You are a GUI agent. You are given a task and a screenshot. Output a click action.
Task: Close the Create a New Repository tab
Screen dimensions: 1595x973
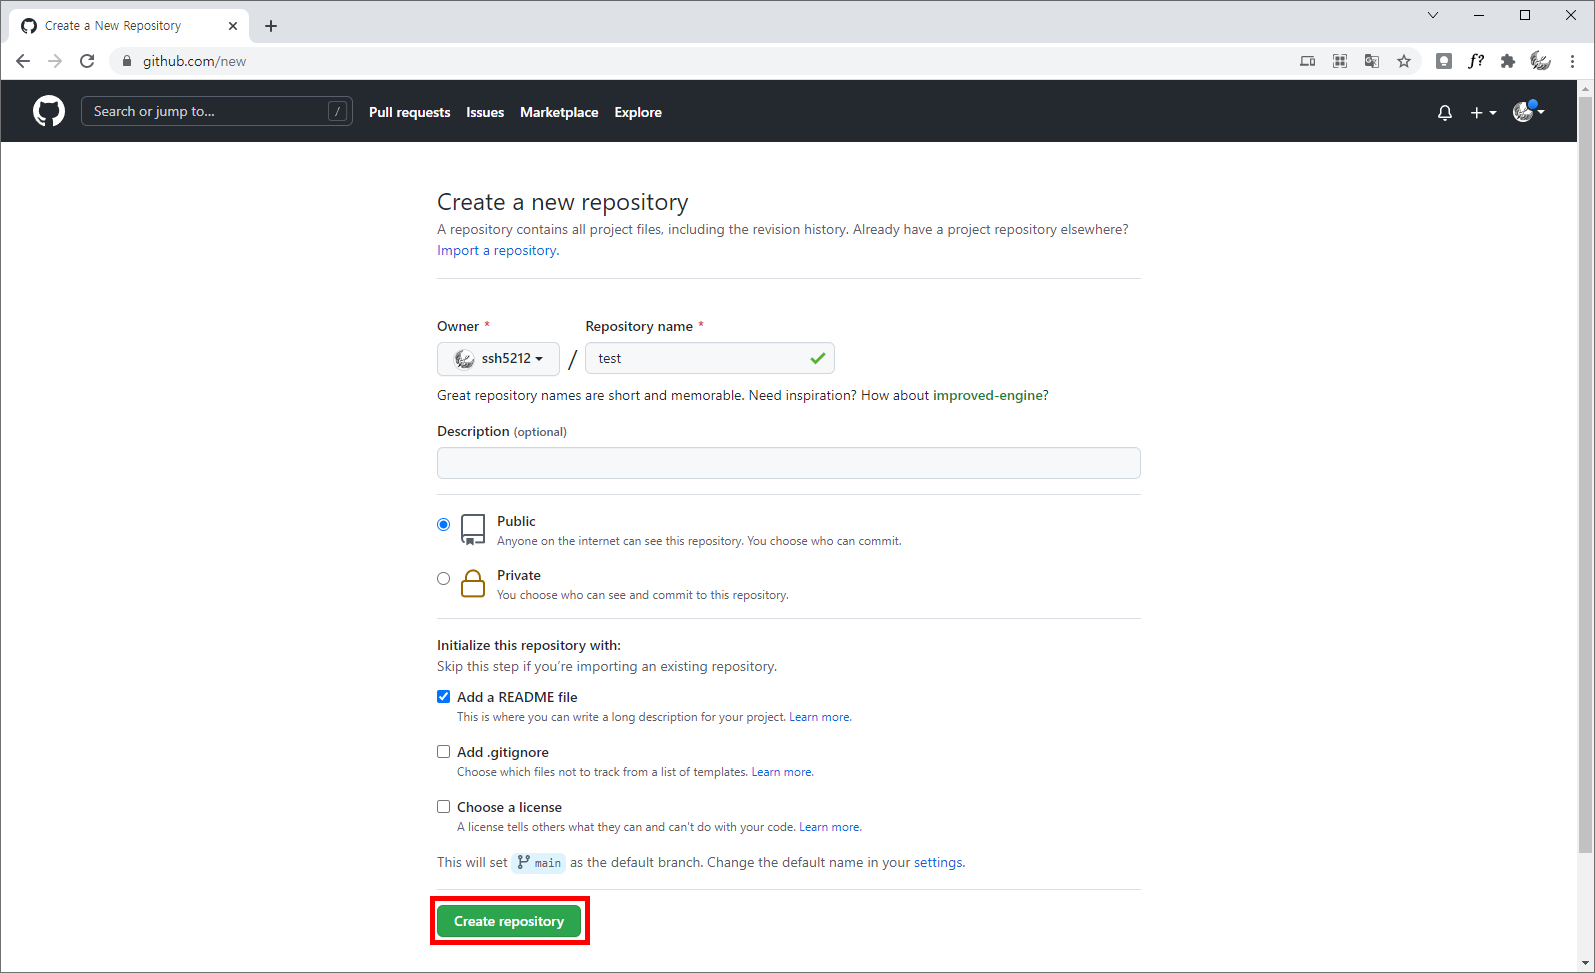tap(233, 26)
